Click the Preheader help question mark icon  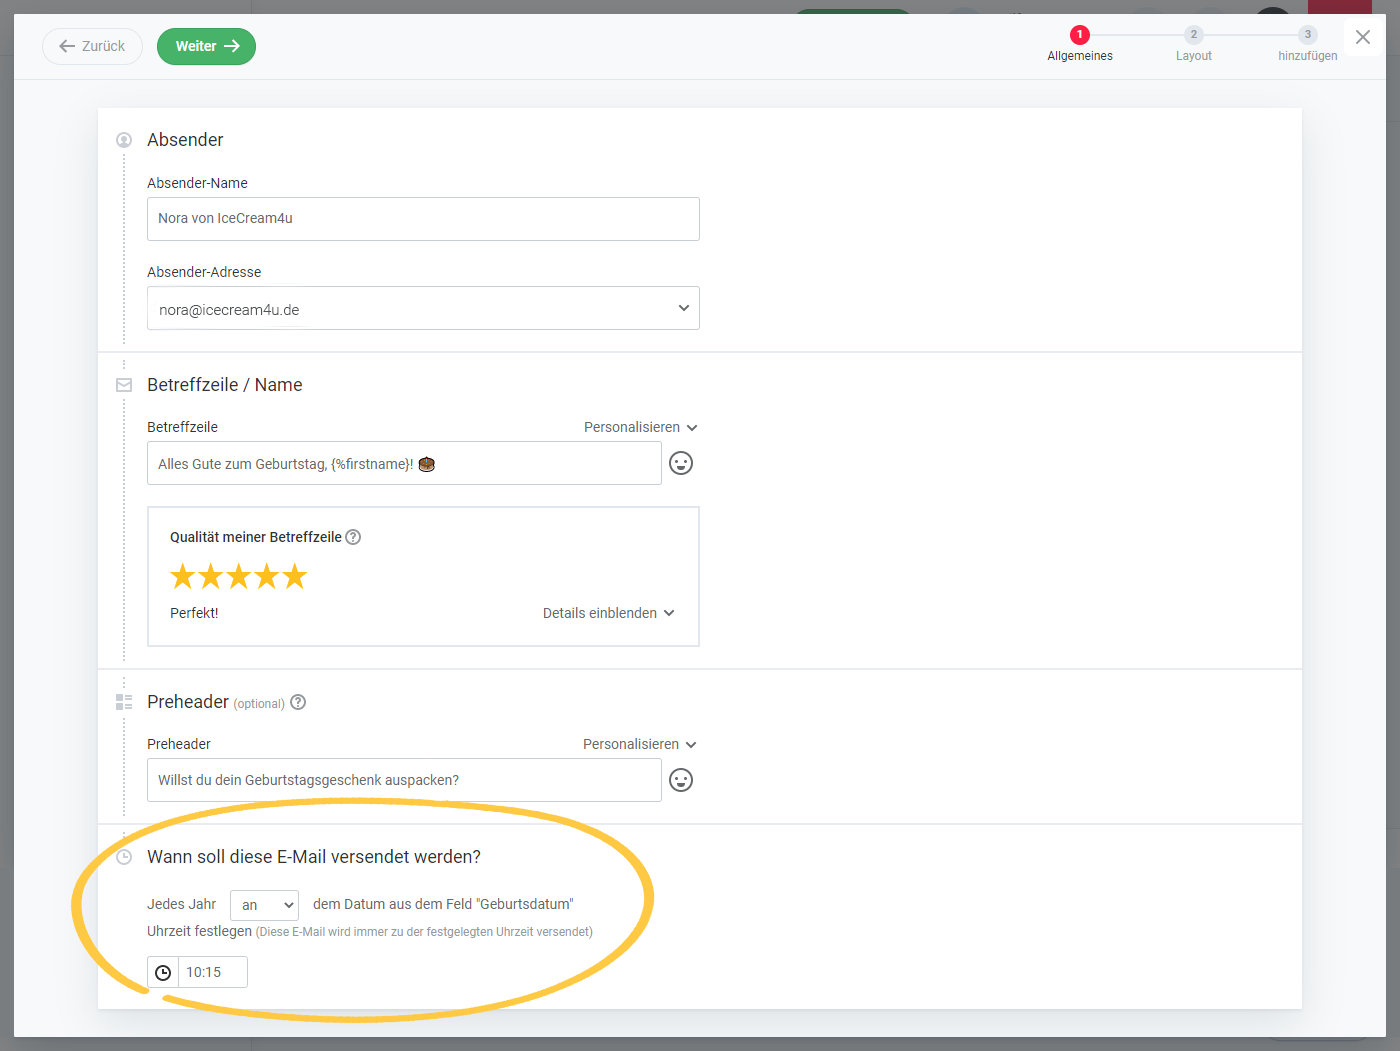[298, 702]
